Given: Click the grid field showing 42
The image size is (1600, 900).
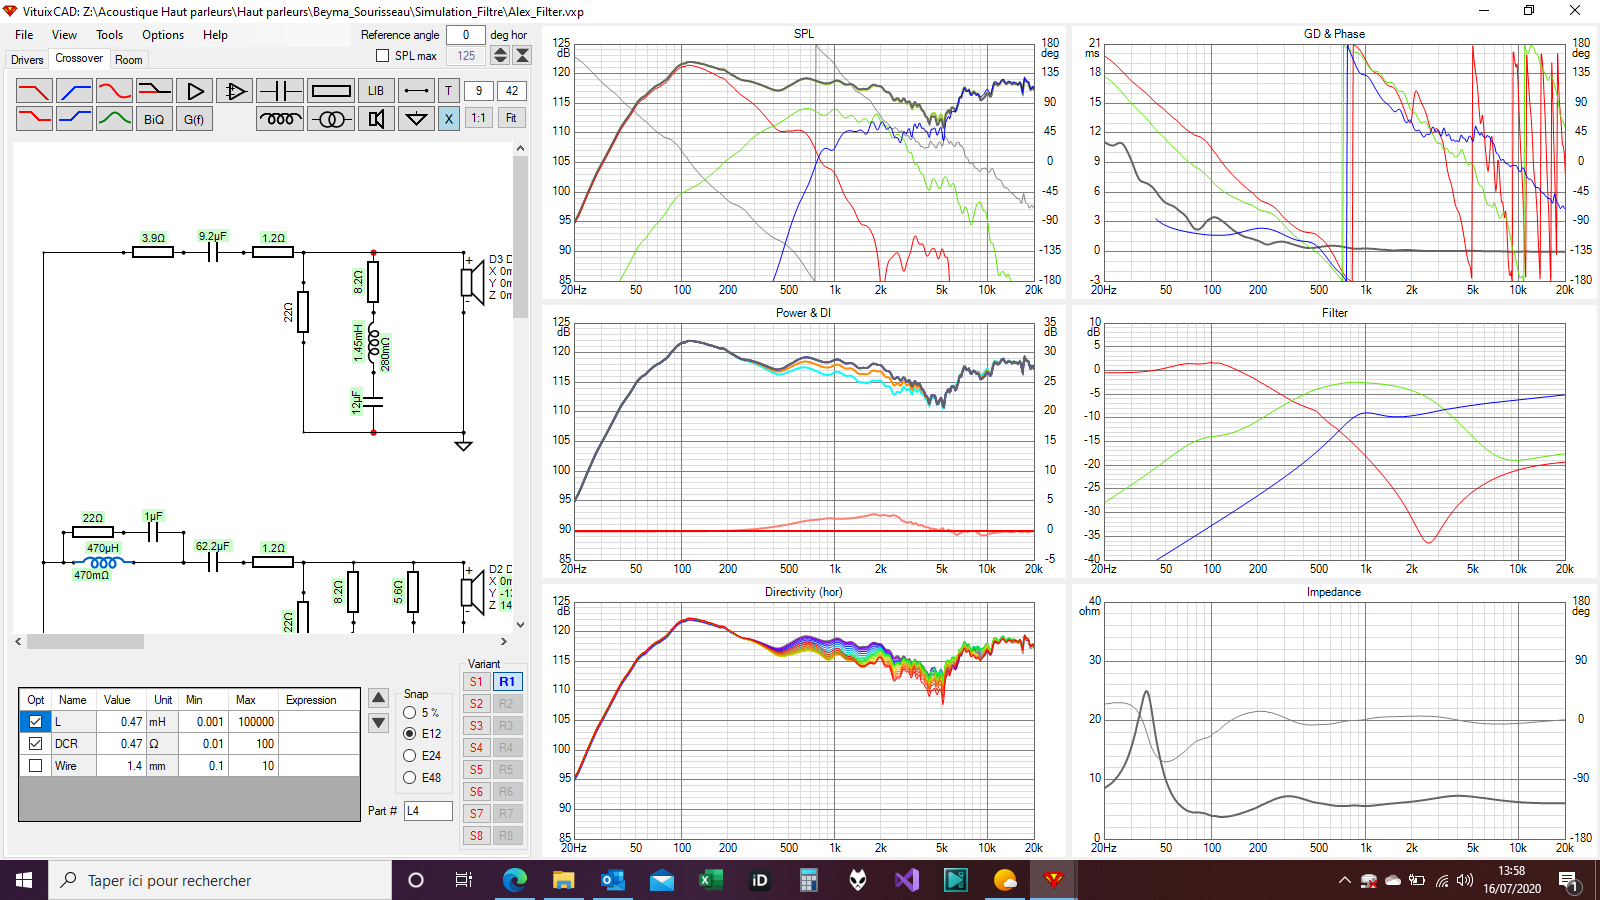Looking at the screenshot, I should tap(511, 91).
